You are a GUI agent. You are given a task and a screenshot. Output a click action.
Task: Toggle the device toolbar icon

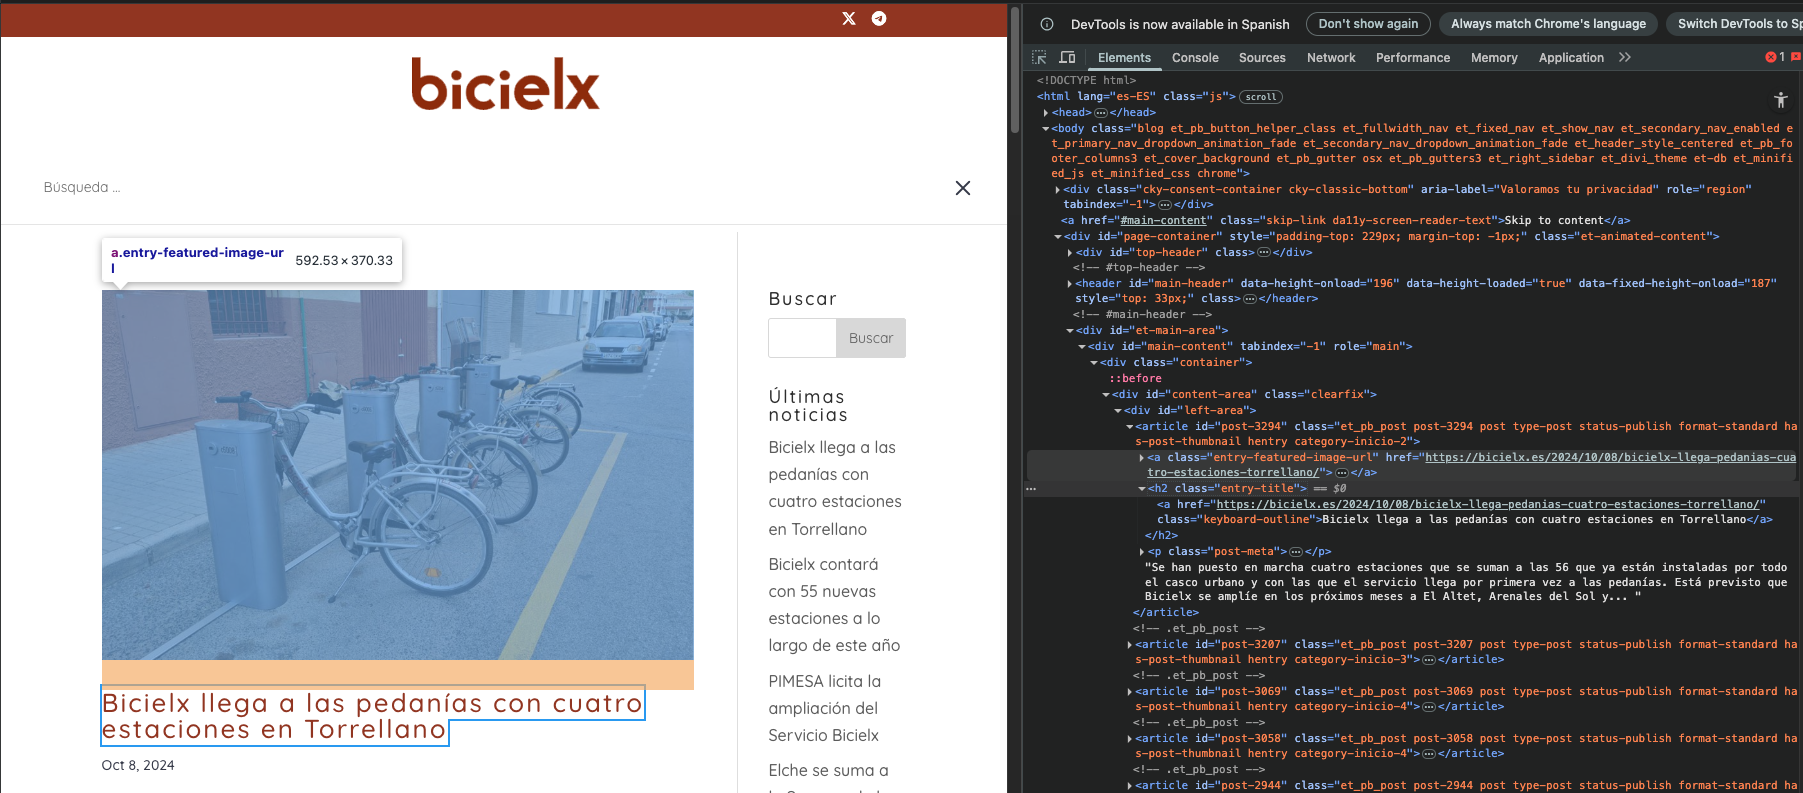1067,57
